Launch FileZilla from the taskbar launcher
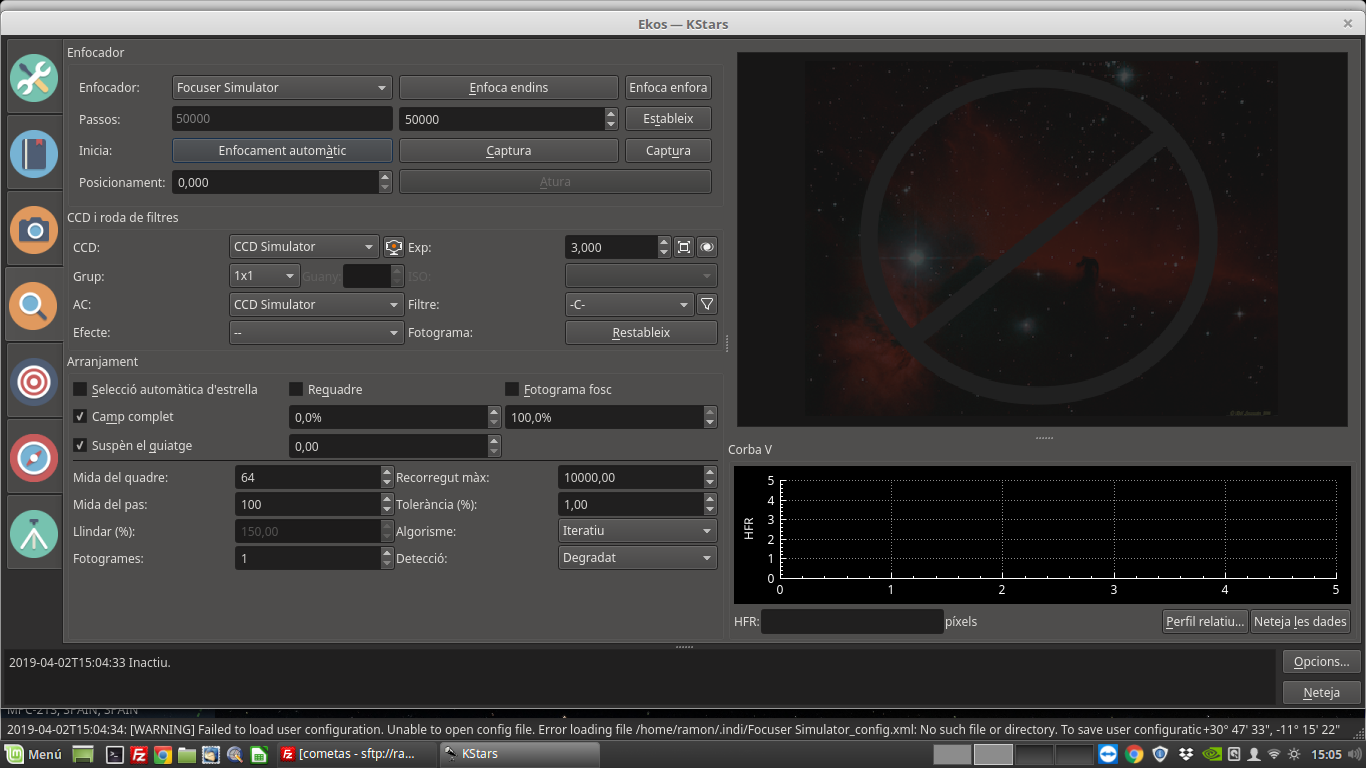 point(140,754)
